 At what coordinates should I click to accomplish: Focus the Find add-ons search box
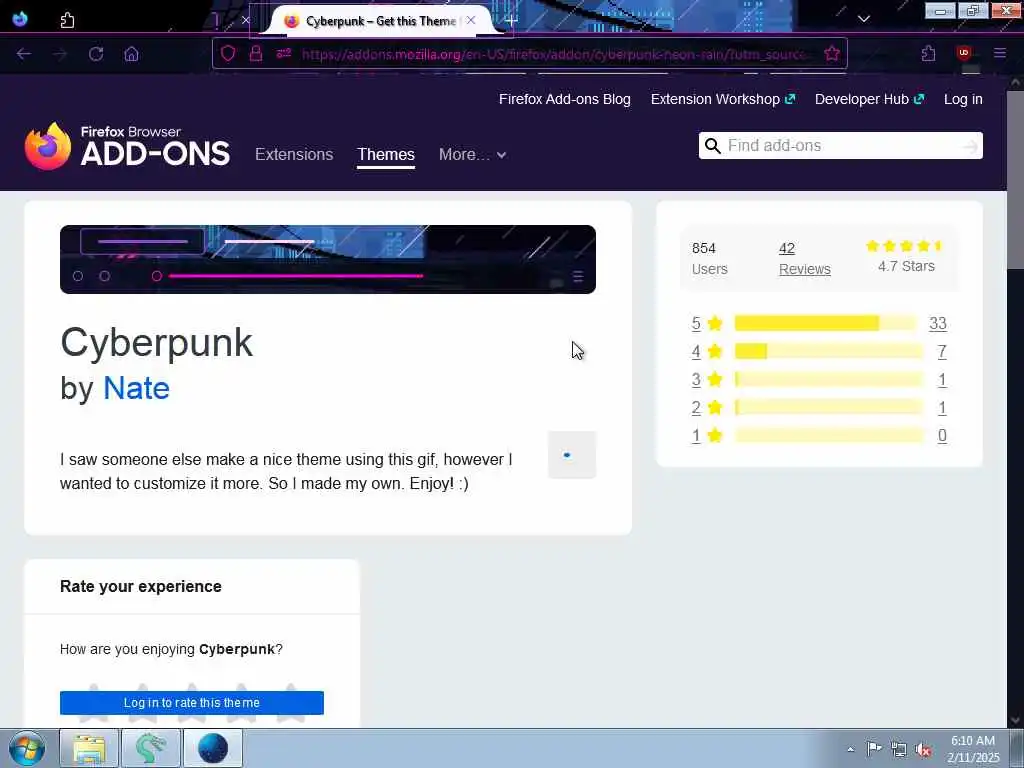pyautogui.click(x=842, y=146)
